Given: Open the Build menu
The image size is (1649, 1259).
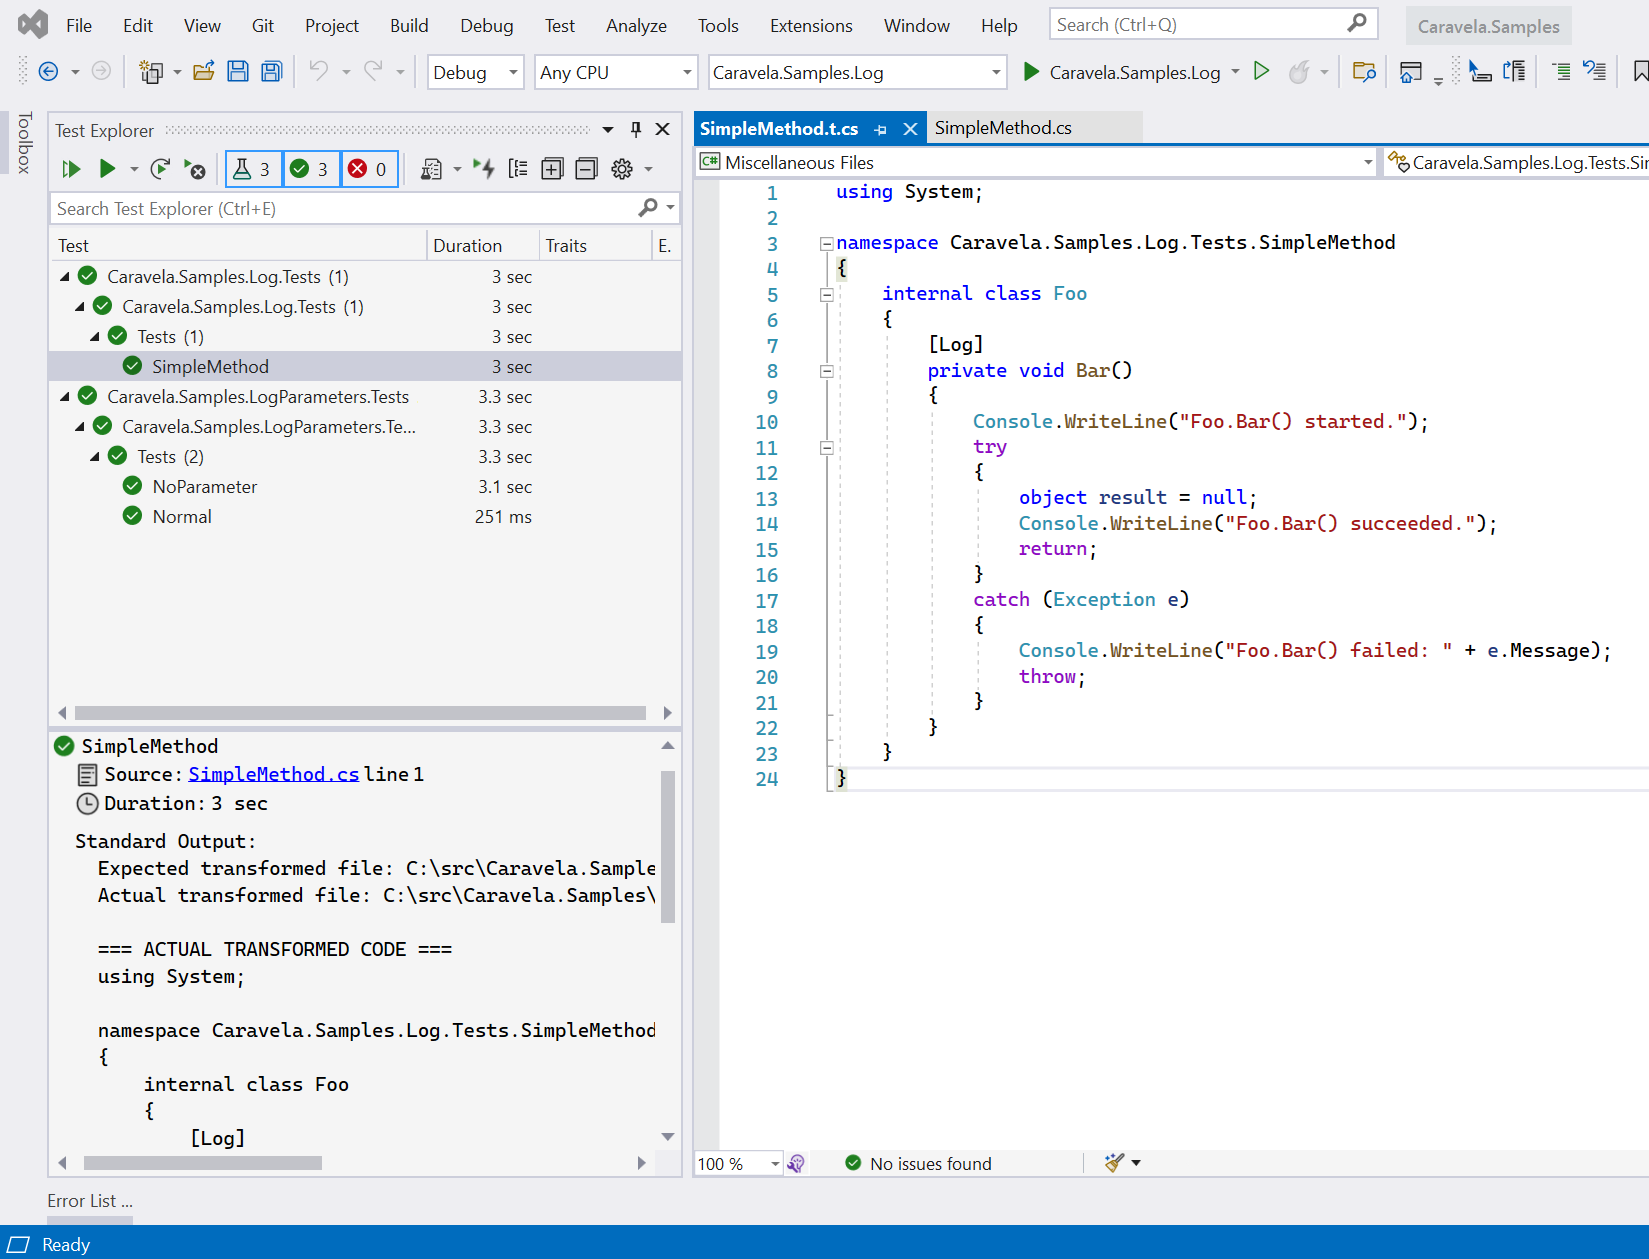Looking at the screenshot, I should tap(409, 26).
